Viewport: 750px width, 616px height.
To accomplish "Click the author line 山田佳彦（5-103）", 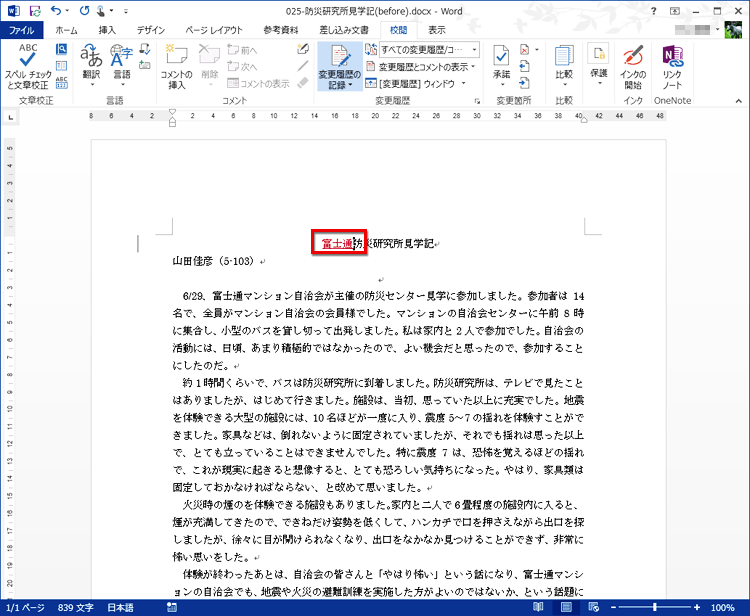I will 214,261.
